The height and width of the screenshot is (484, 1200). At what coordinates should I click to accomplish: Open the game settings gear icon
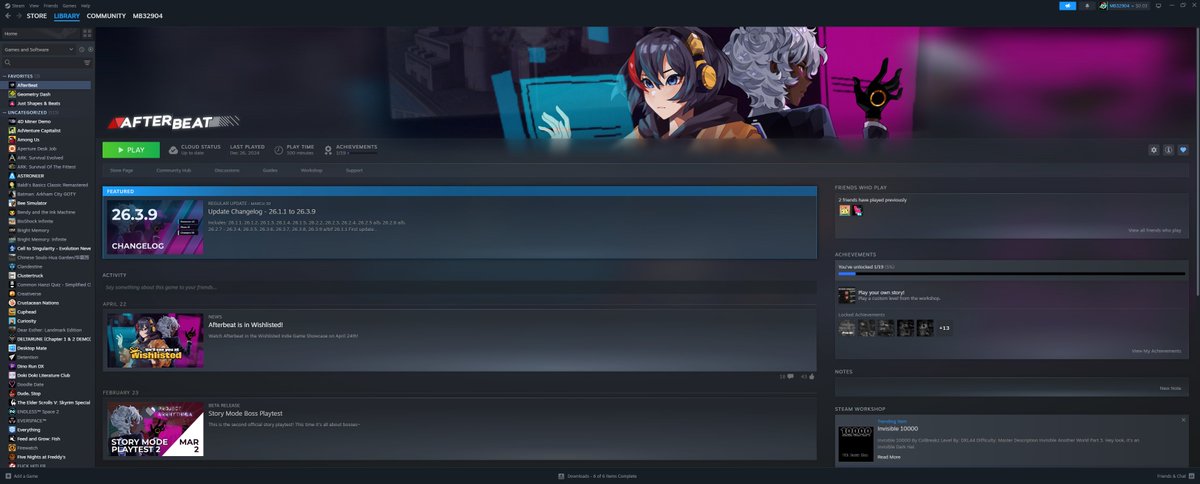1154,150
